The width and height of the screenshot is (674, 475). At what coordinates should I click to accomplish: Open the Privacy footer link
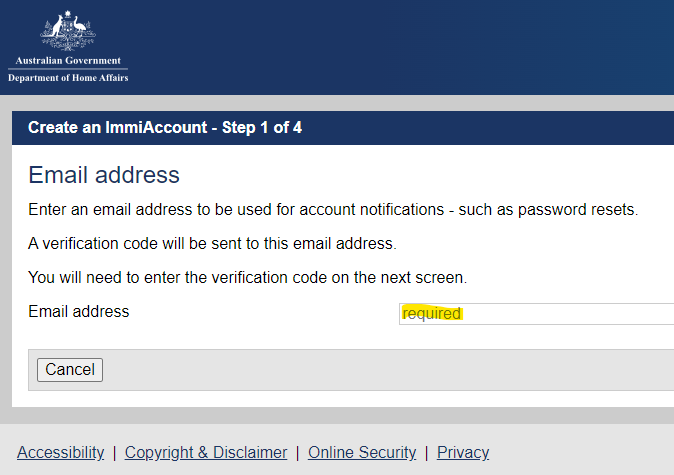463,453
